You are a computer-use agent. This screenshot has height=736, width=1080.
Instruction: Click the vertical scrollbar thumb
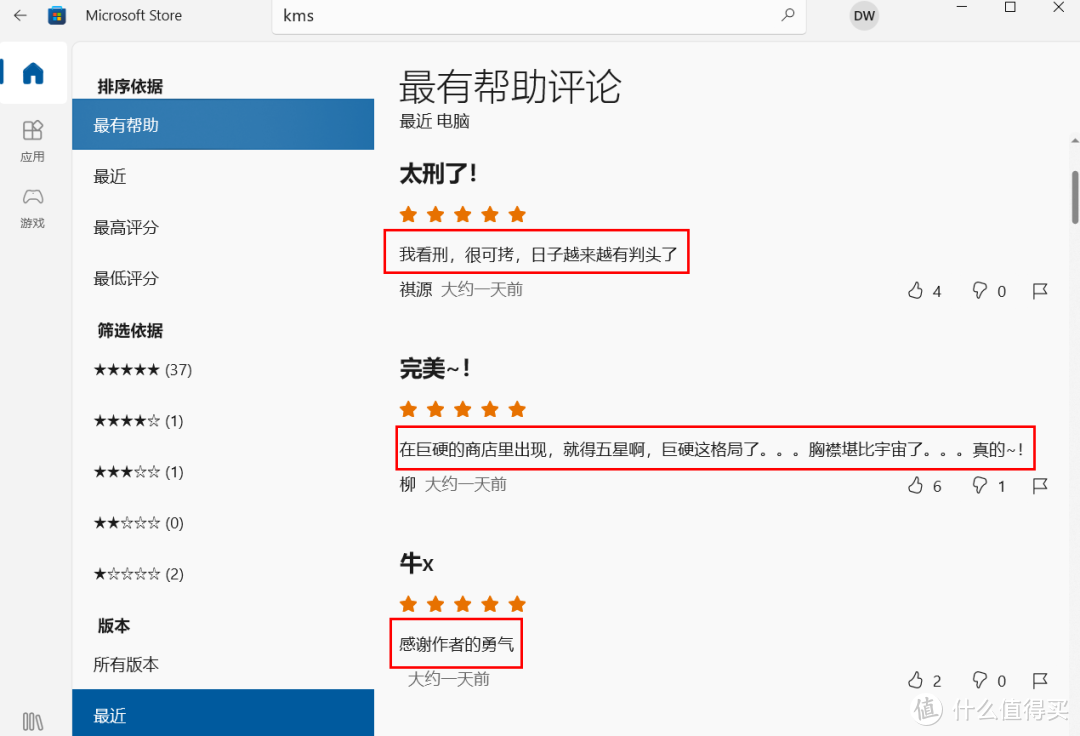click(x=1074, y=197)
